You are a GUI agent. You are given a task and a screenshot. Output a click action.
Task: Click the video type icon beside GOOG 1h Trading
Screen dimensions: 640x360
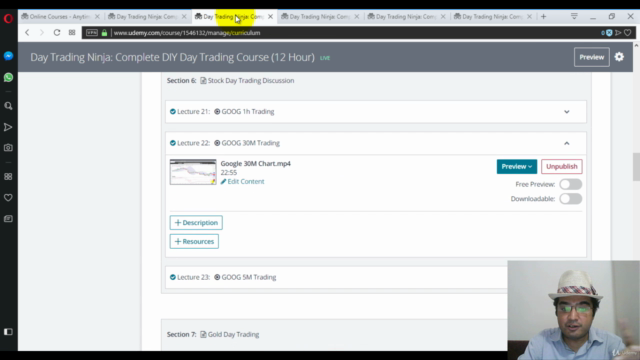click(217, 112)
